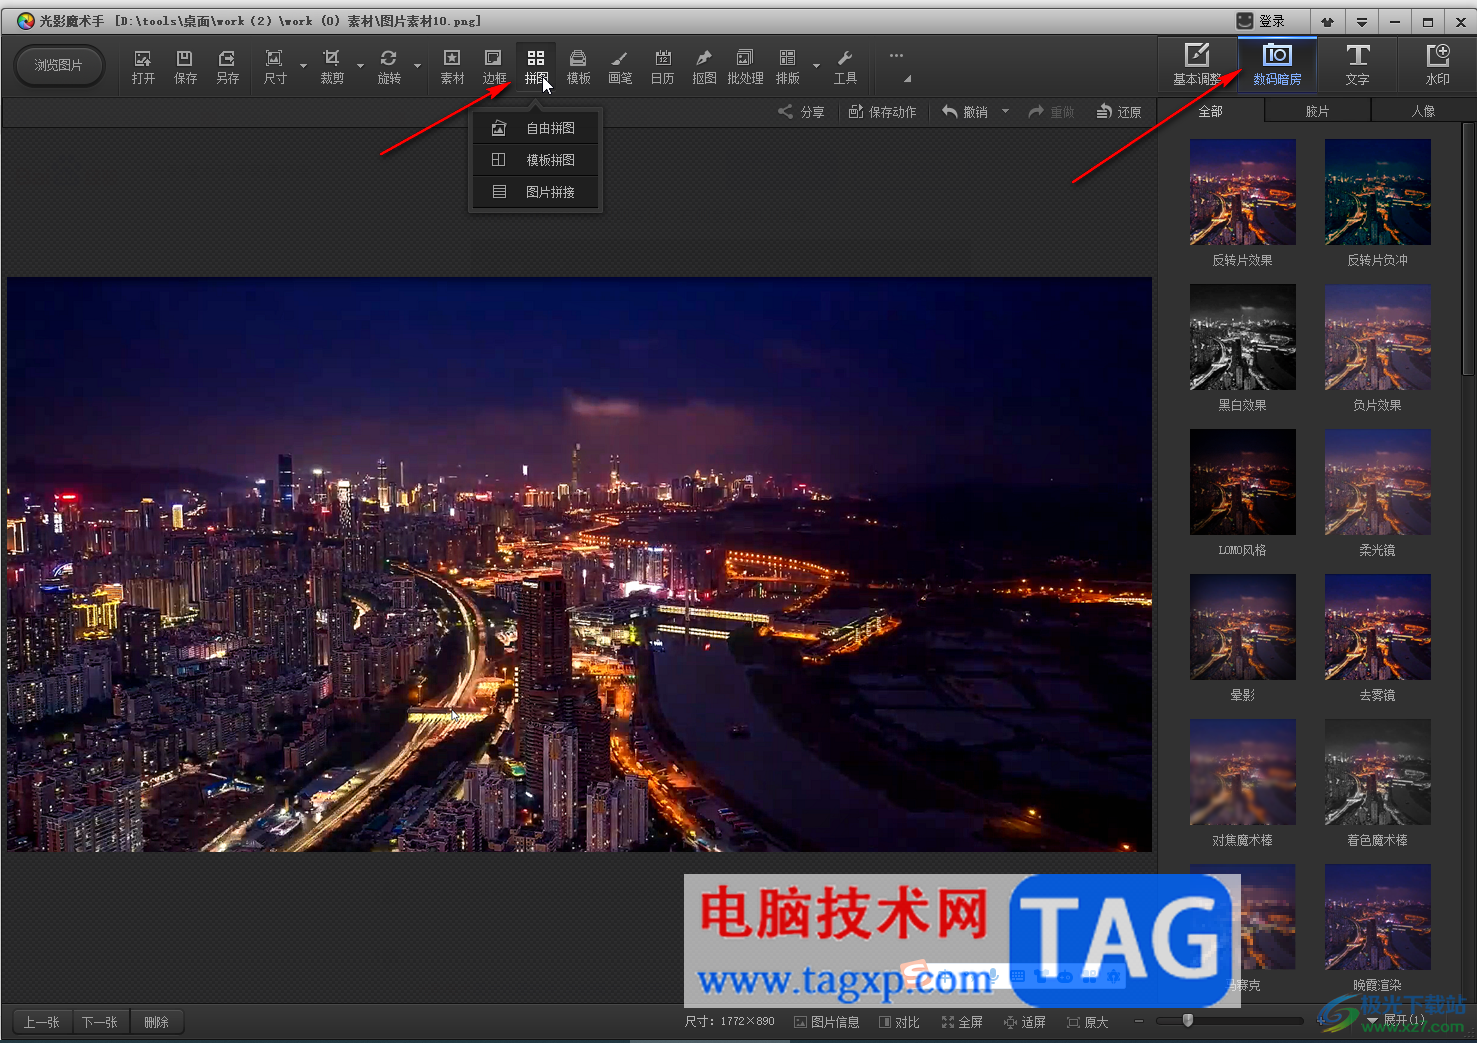
Task: Select the 胶片 filter tab
Action: point(1317,111)
